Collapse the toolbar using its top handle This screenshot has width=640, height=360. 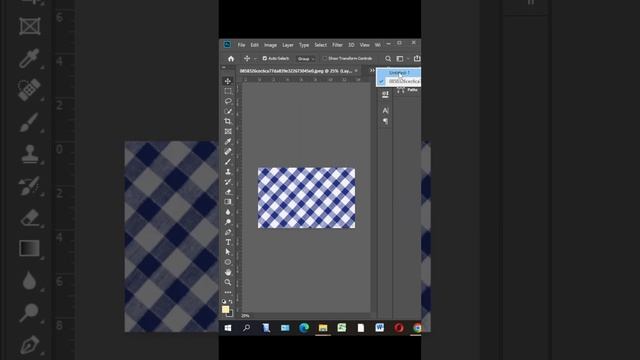224,67
